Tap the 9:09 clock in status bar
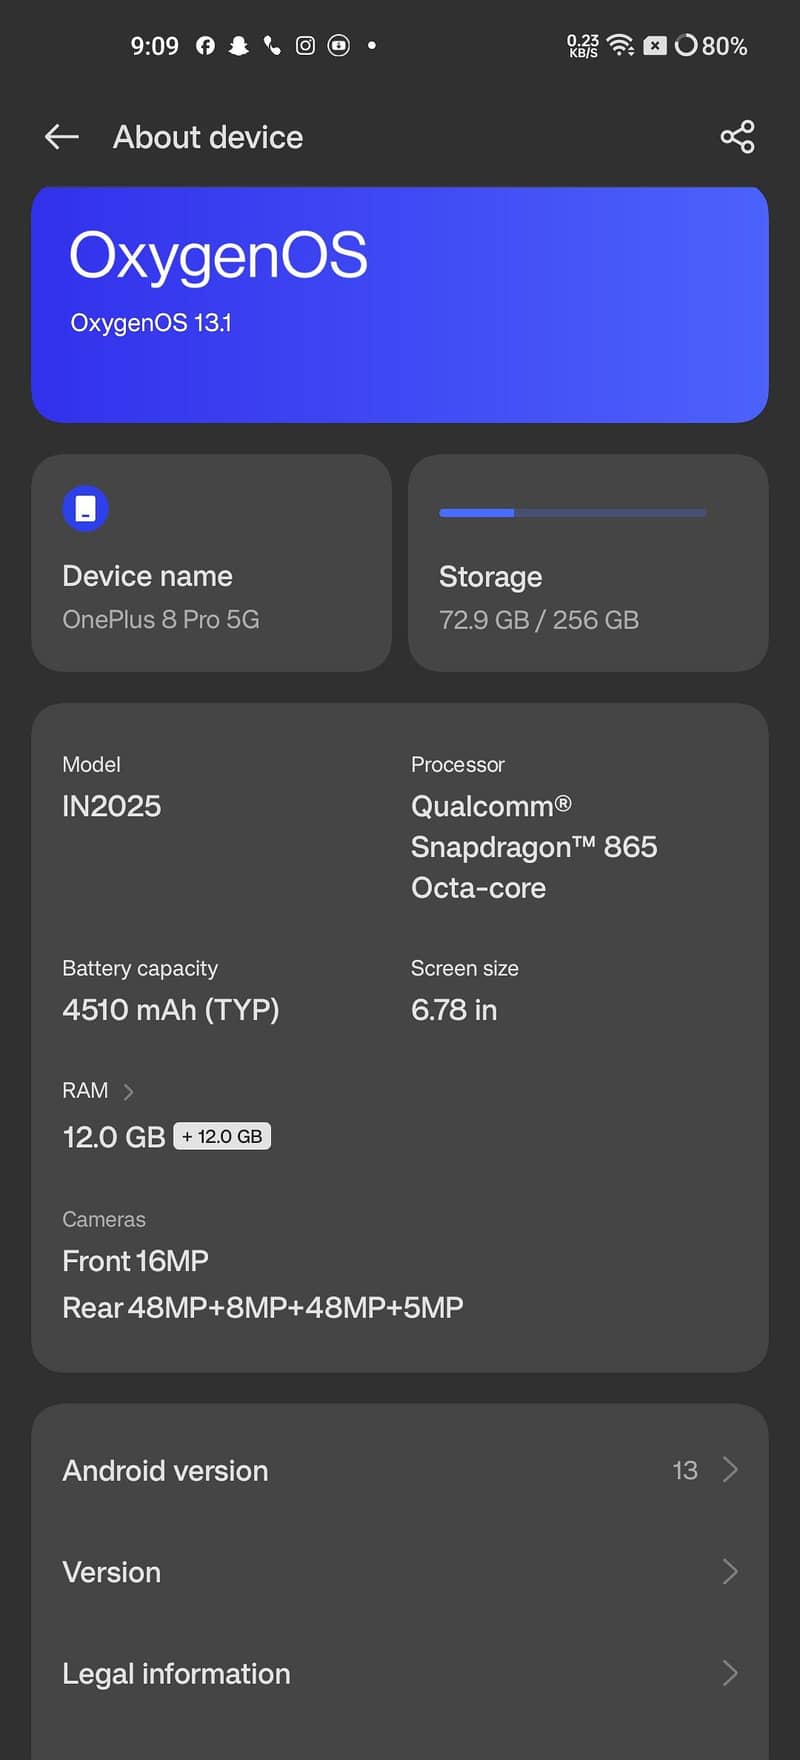800x1760 pixels. pos(155,46)
